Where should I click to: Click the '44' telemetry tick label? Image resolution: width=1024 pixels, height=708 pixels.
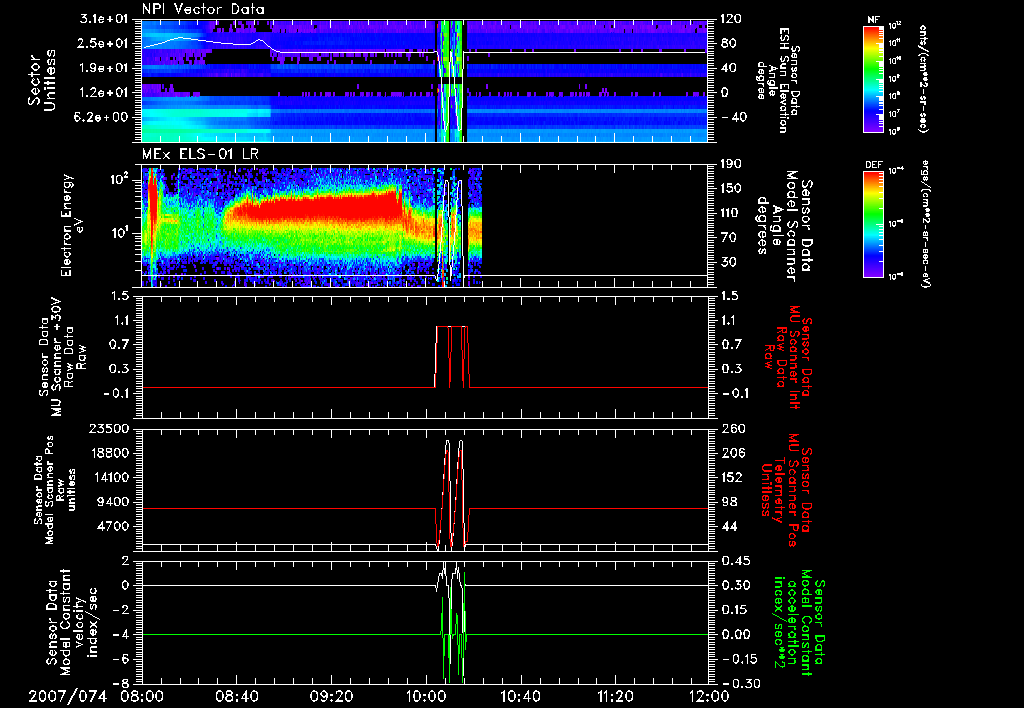pos(729,526)
